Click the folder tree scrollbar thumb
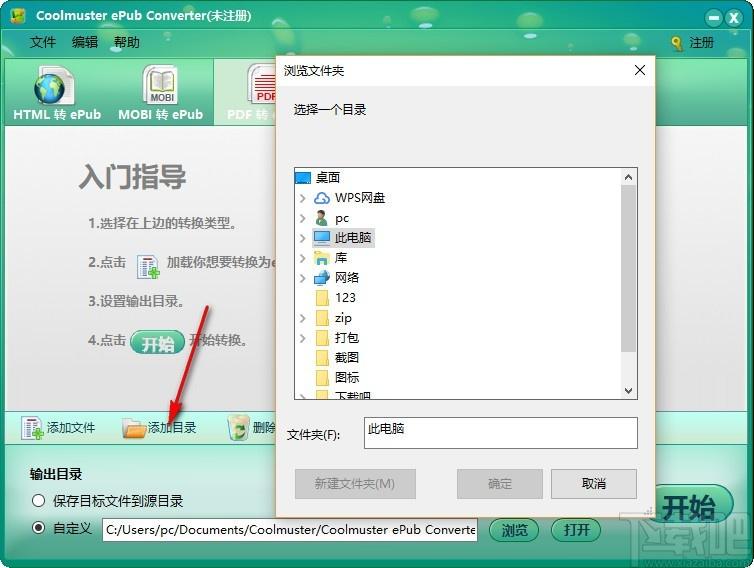The image size is (754, 568). (628, 268)
